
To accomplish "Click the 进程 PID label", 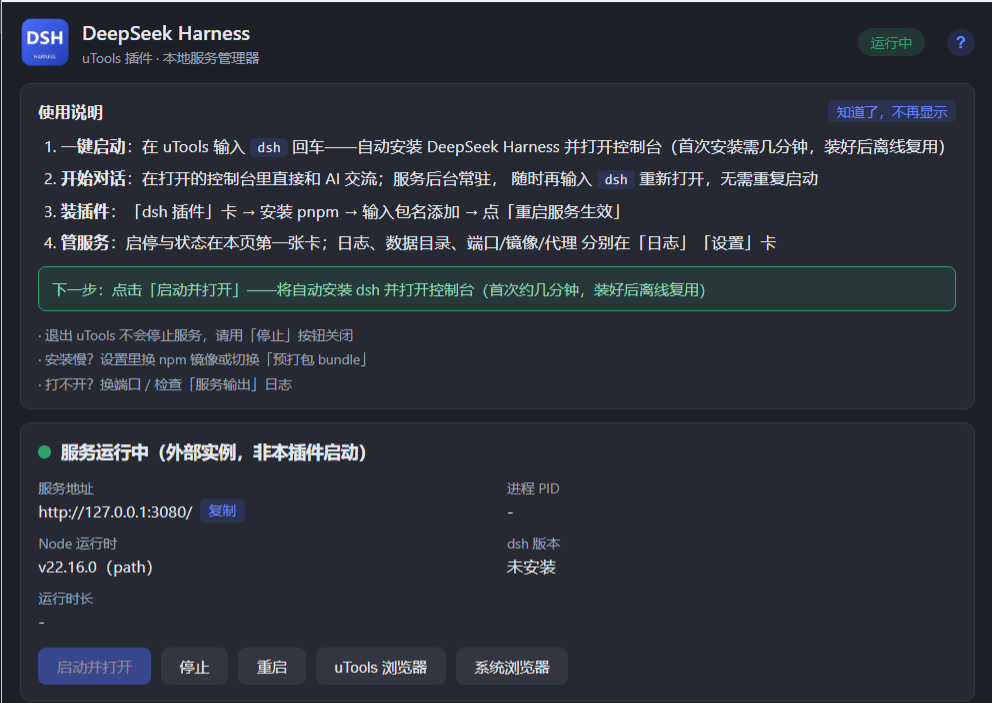I will click(533, 488).
